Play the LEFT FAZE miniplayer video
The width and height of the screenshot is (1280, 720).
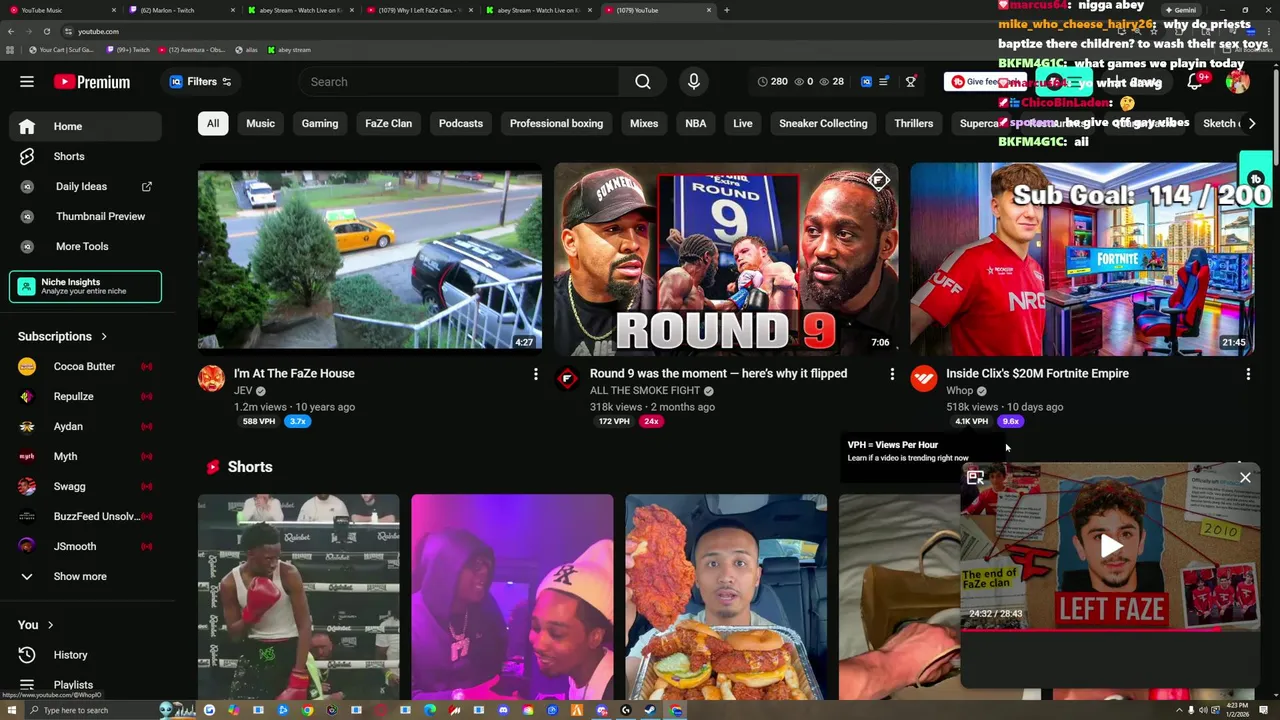[1111, 546]
